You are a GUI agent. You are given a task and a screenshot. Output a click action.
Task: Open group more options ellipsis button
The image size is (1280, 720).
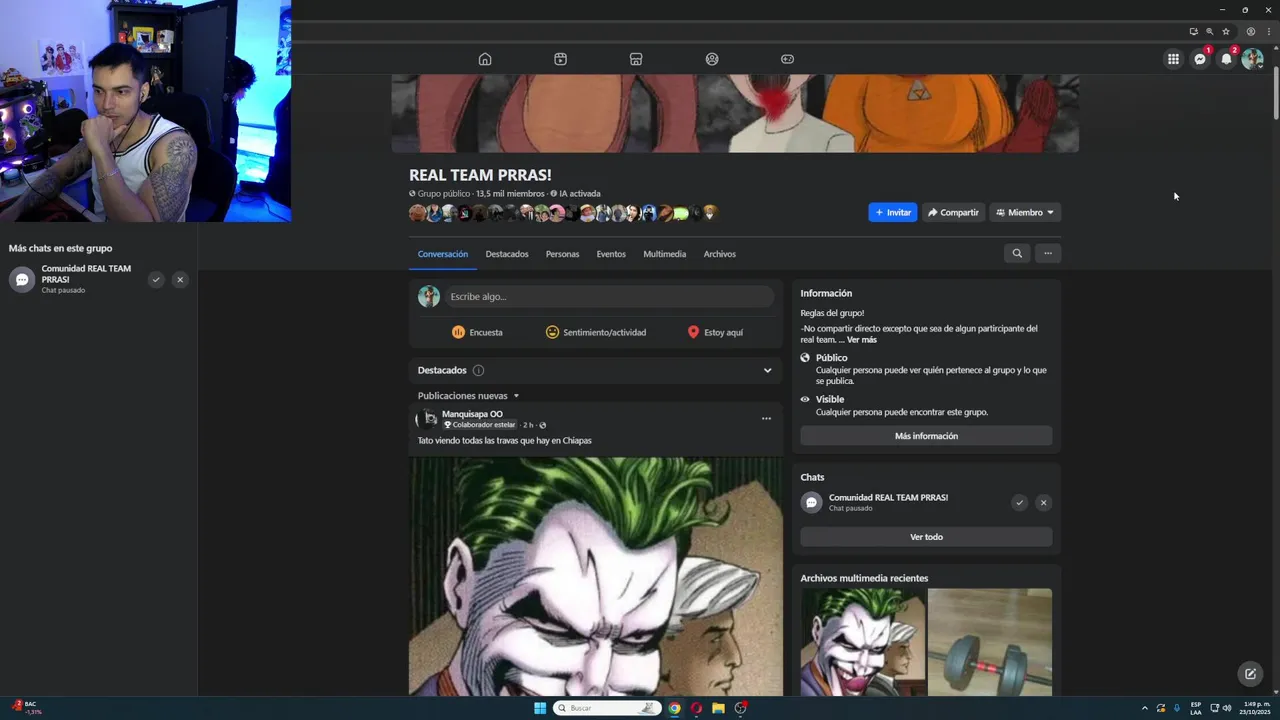[x=1047, y=254]
